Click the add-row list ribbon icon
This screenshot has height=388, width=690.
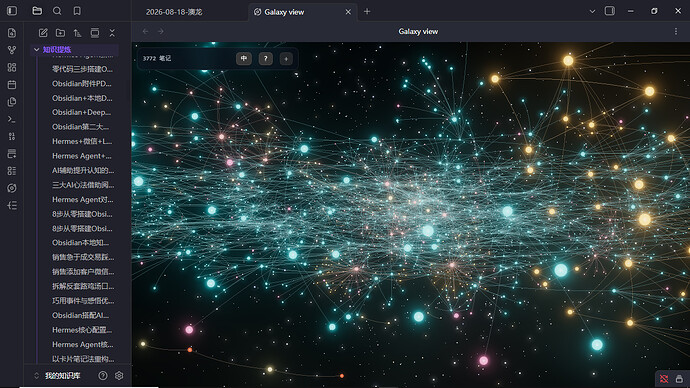(x=12, y=154)
